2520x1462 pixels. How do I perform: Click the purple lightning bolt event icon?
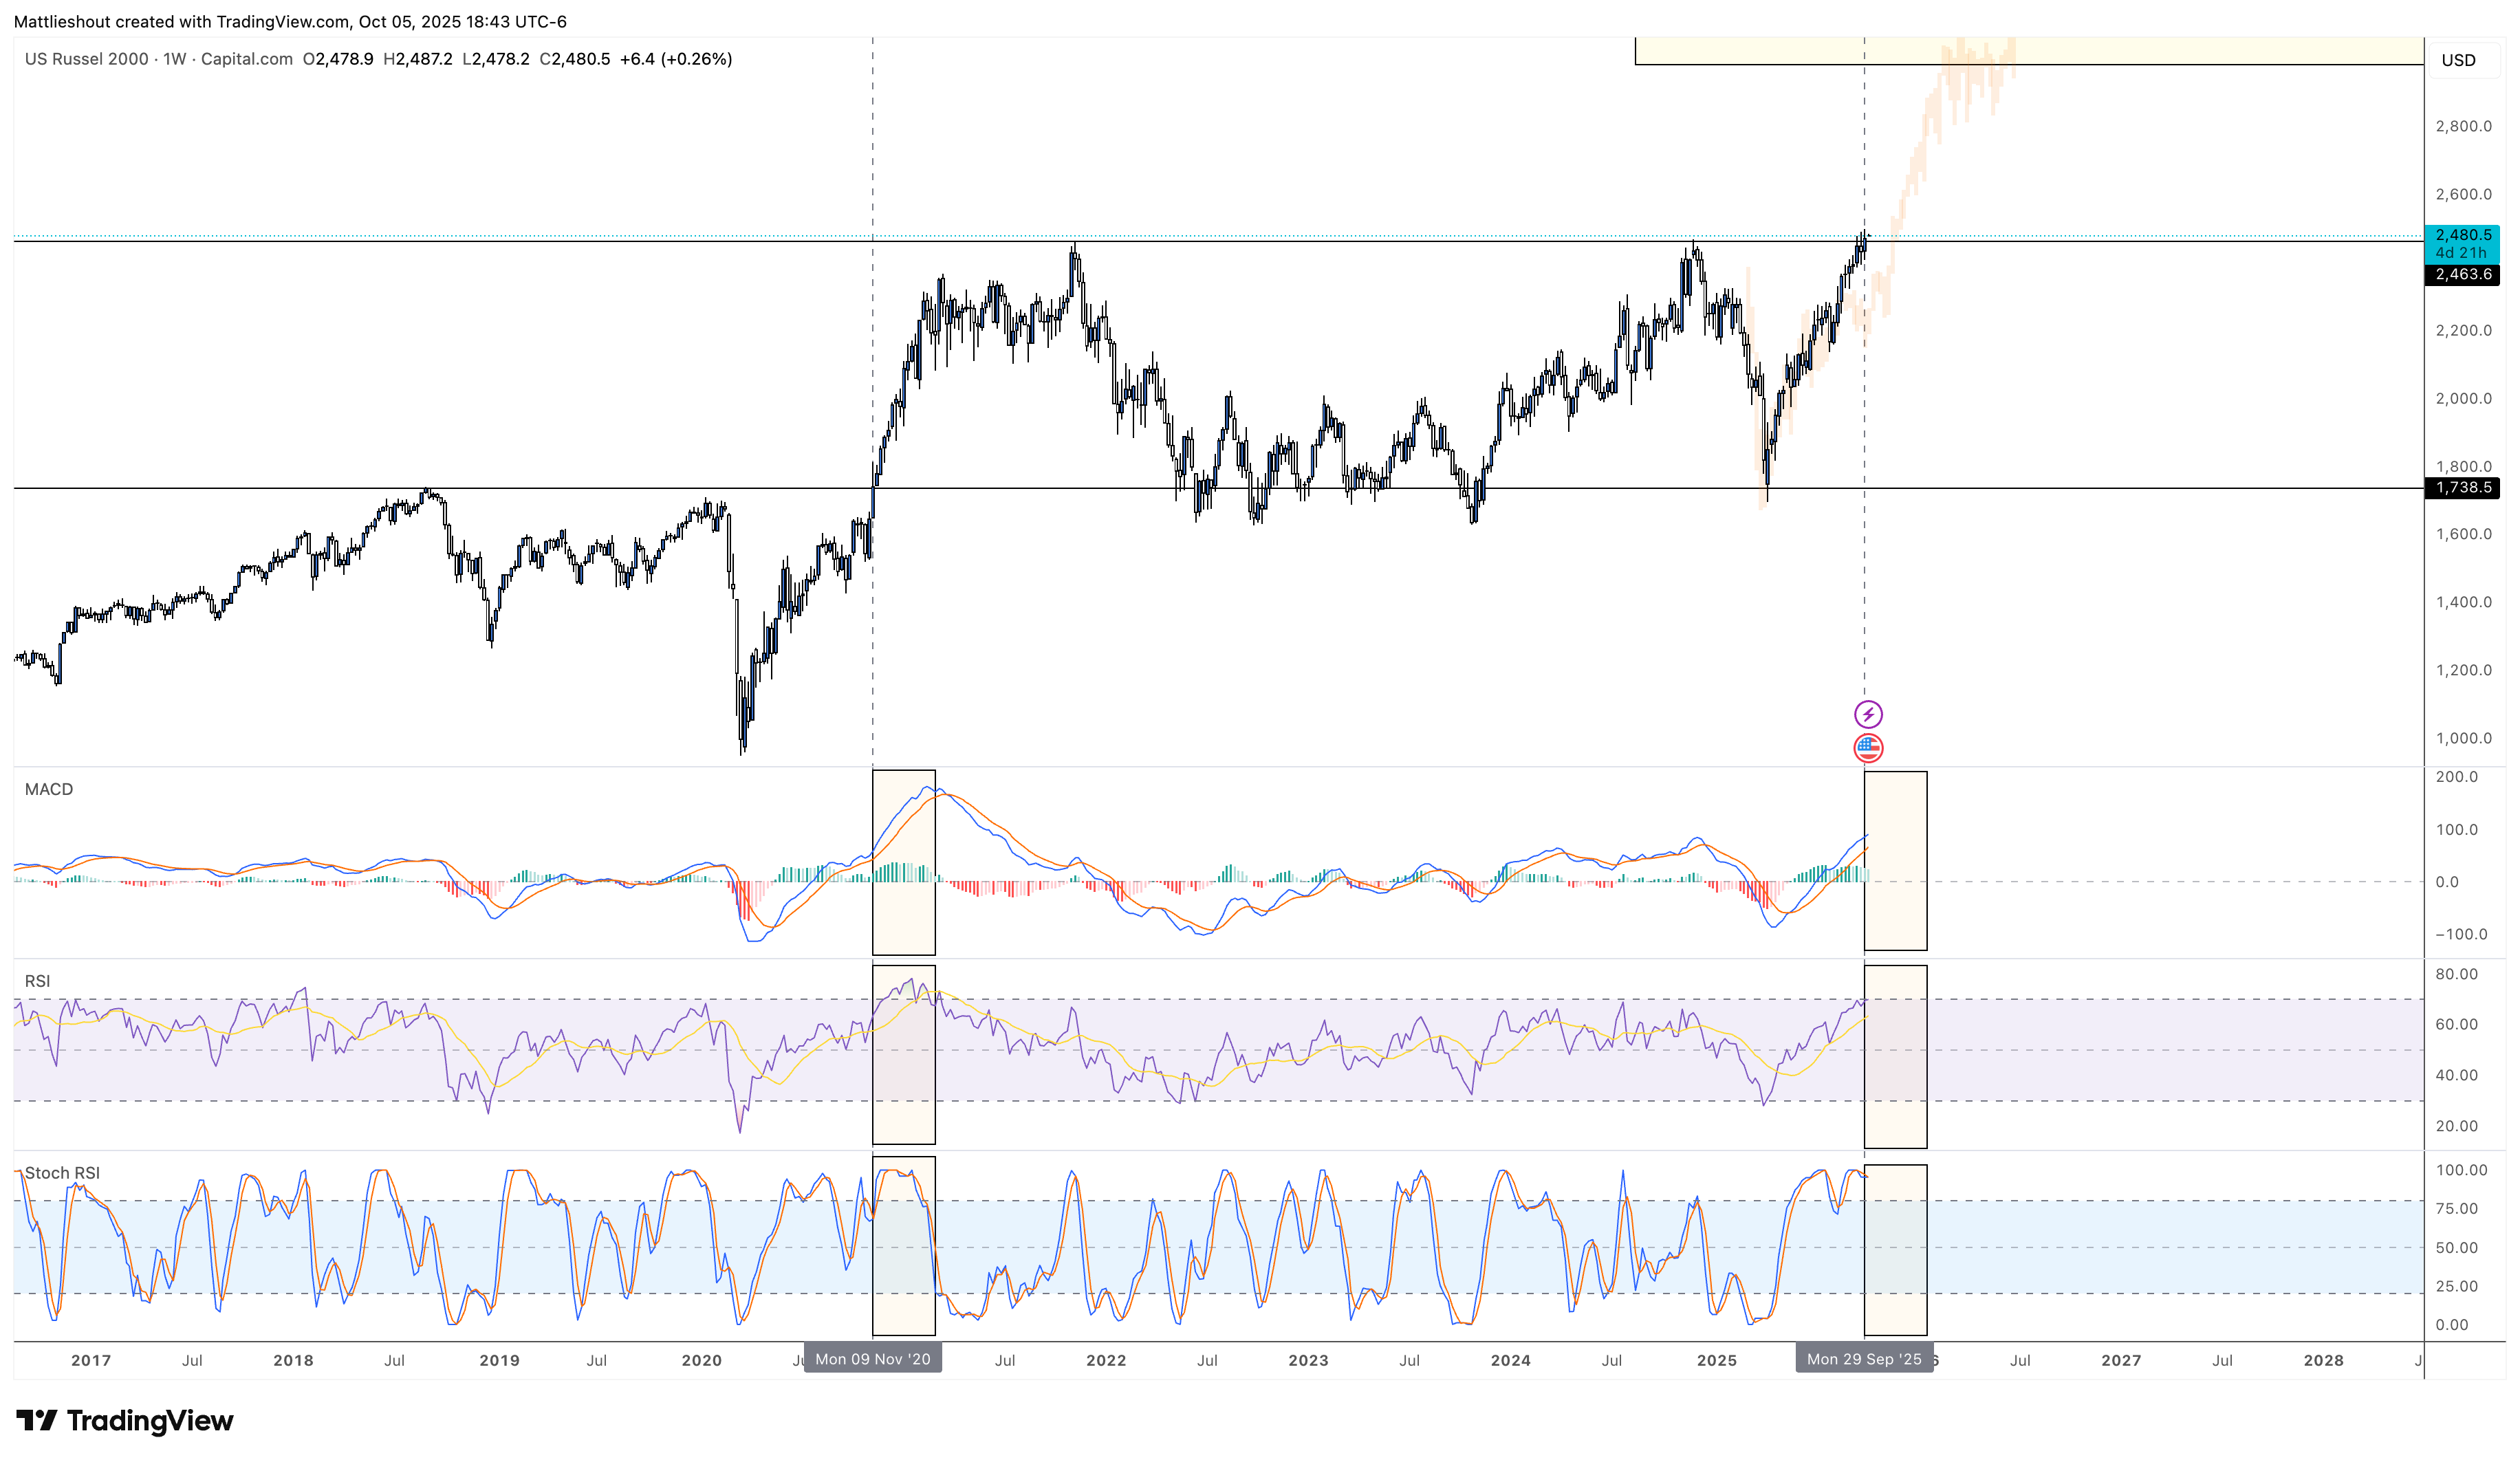pos(1867,714)
